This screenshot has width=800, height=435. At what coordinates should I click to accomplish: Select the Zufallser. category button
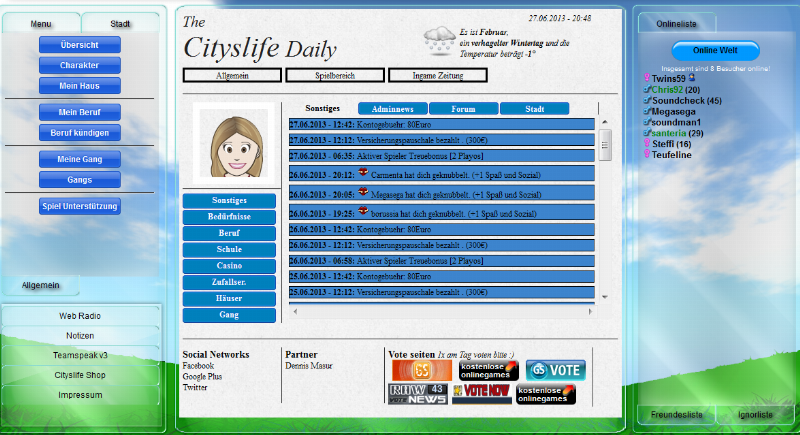229,282
